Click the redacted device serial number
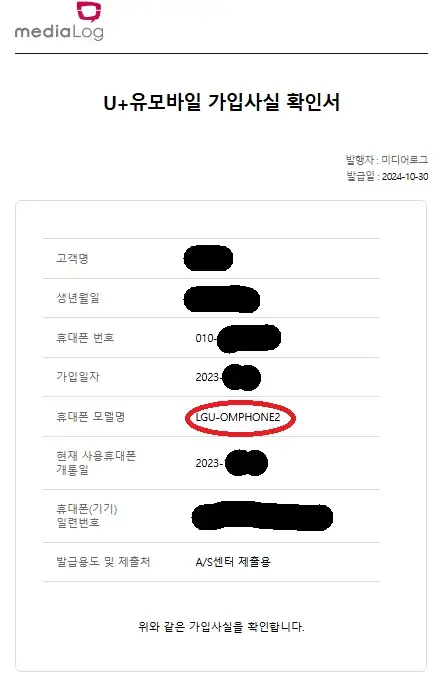 click(x=263, y=516)
